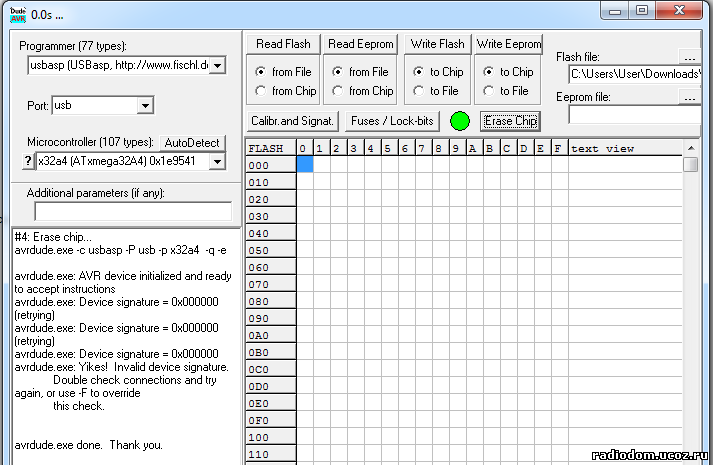Click AutoDetect microcontroller button
713x465 pixels.
pos(192,143)
